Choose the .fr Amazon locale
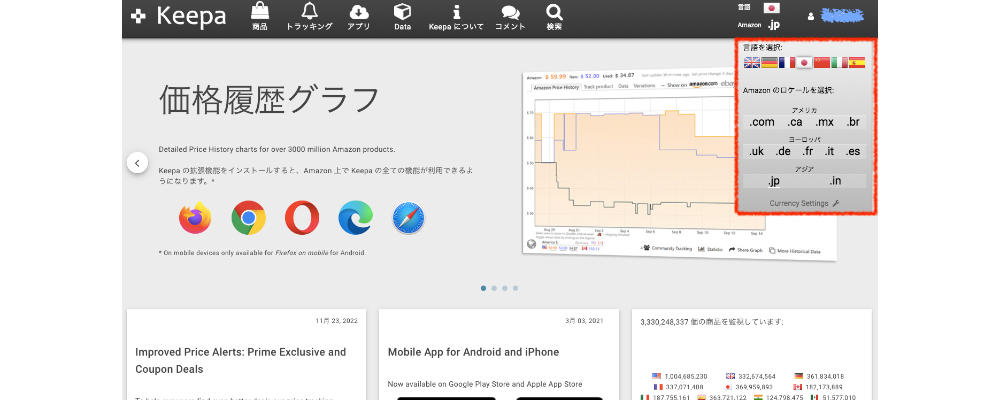Screen dimensions: 1000x400 pyautogui.click(x=807, y=151)
